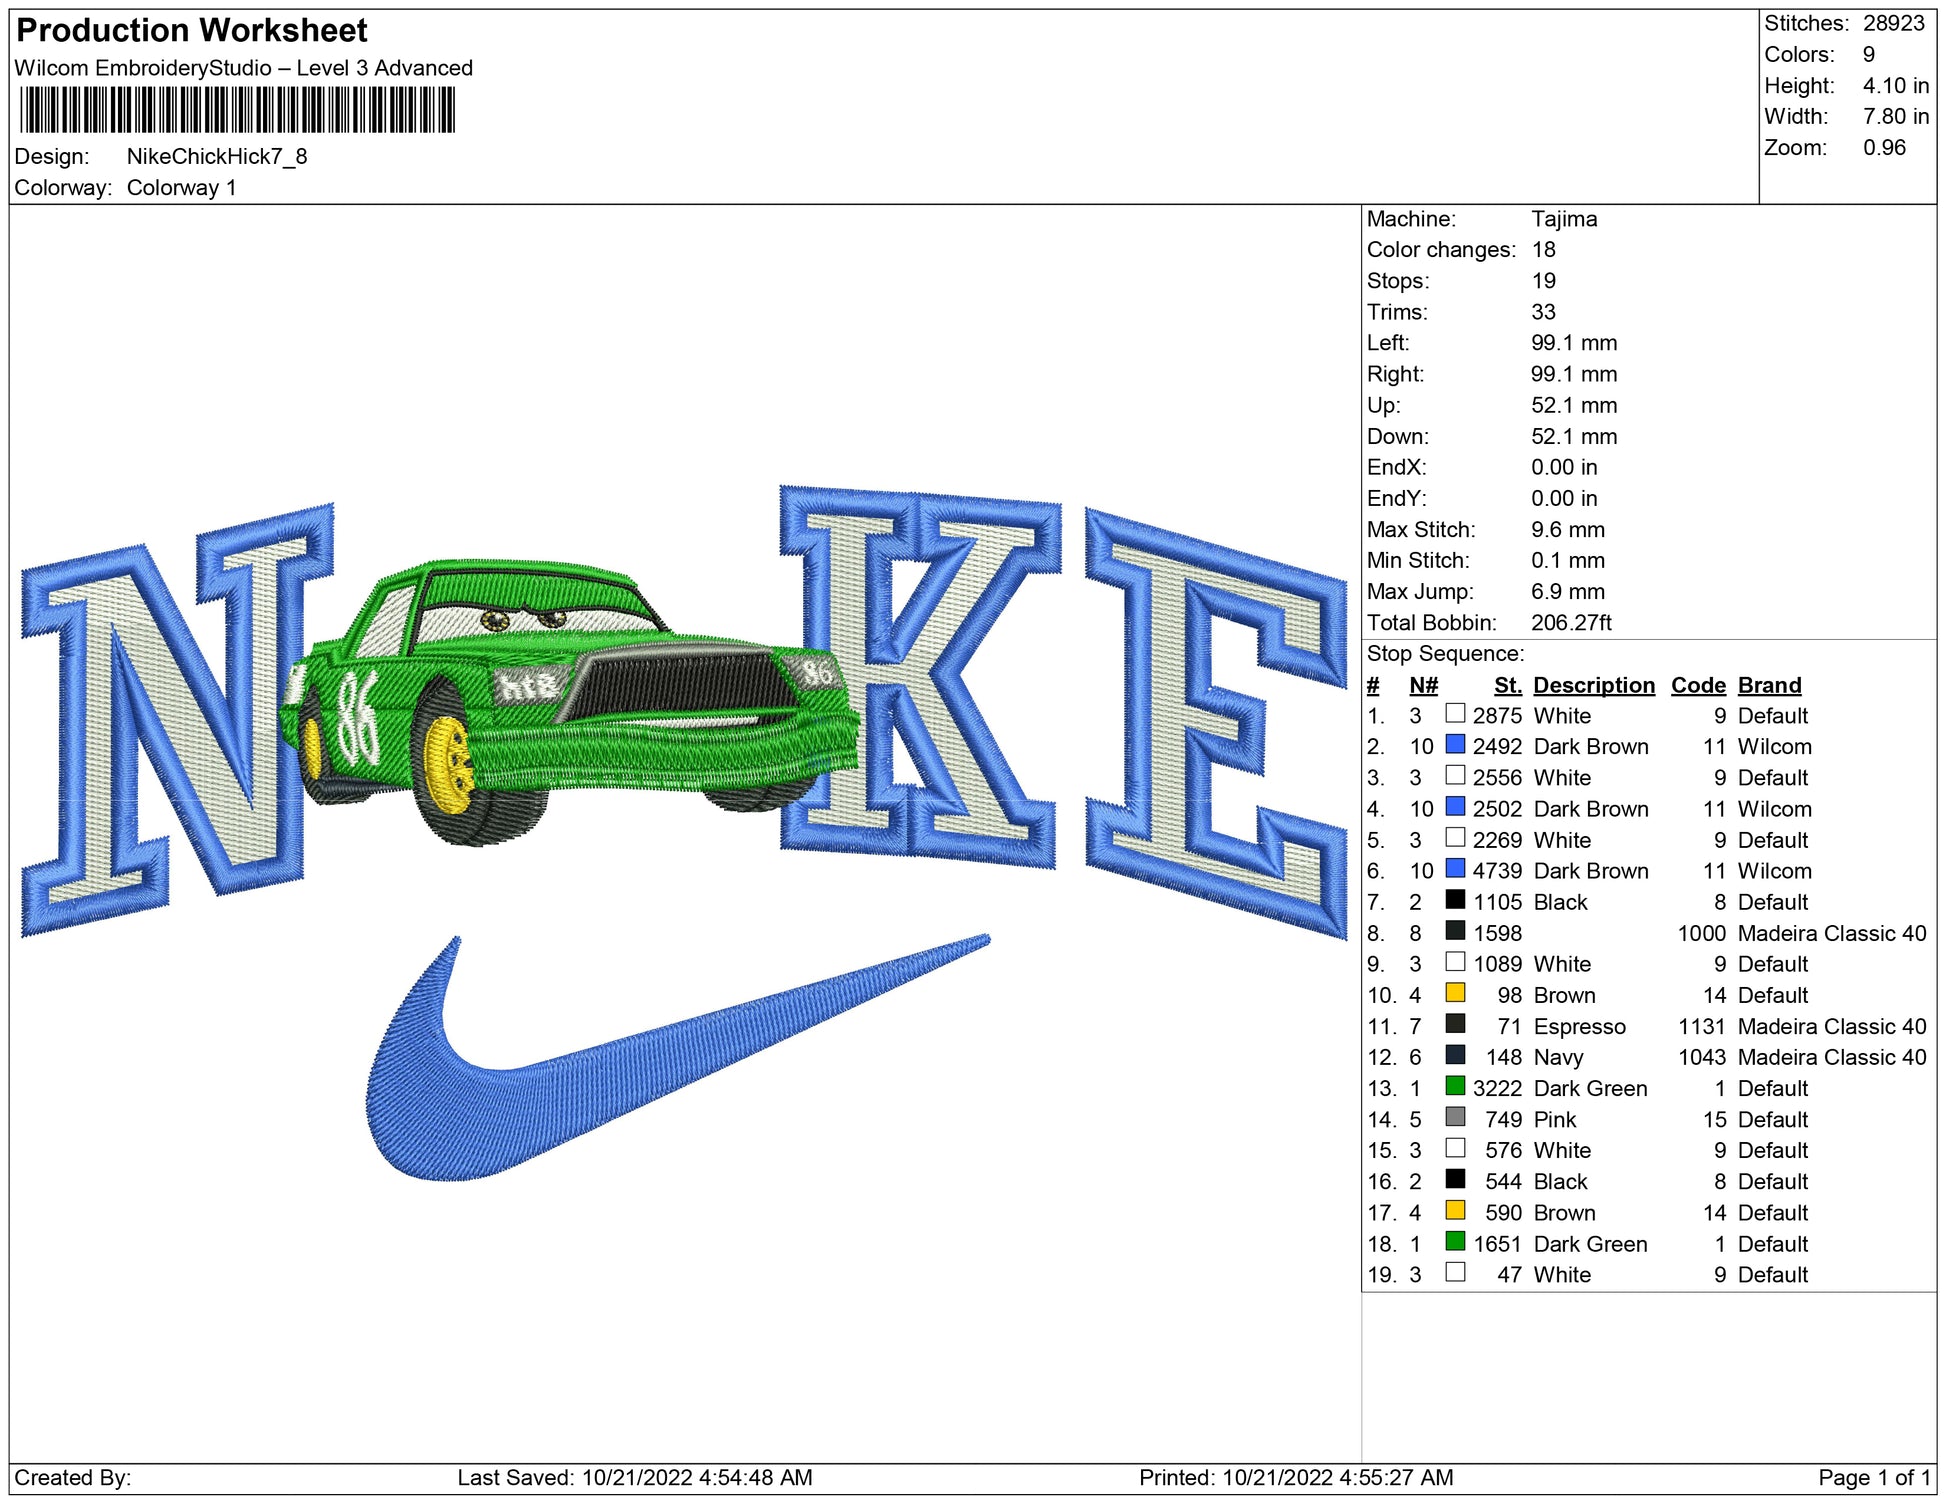The image size is (1946, 1497).
Task: Click the St. column header
Action: click(x=1507, y=685)
